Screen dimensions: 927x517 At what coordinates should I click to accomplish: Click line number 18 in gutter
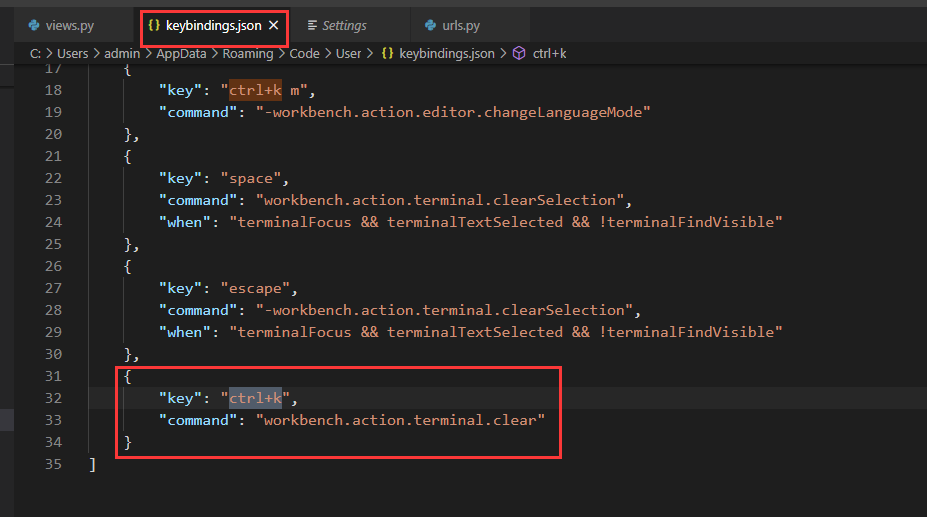click(53, 90)
